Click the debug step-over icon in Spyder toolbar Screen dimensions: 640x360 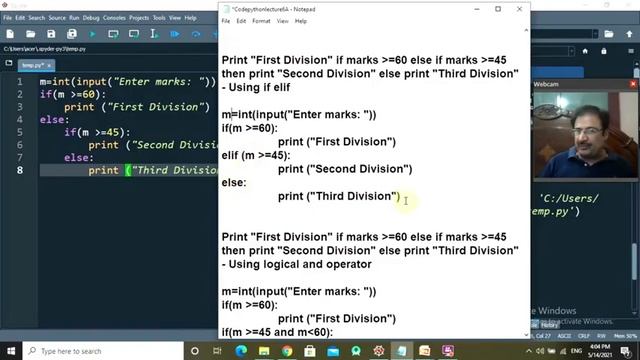click(196, 34)
